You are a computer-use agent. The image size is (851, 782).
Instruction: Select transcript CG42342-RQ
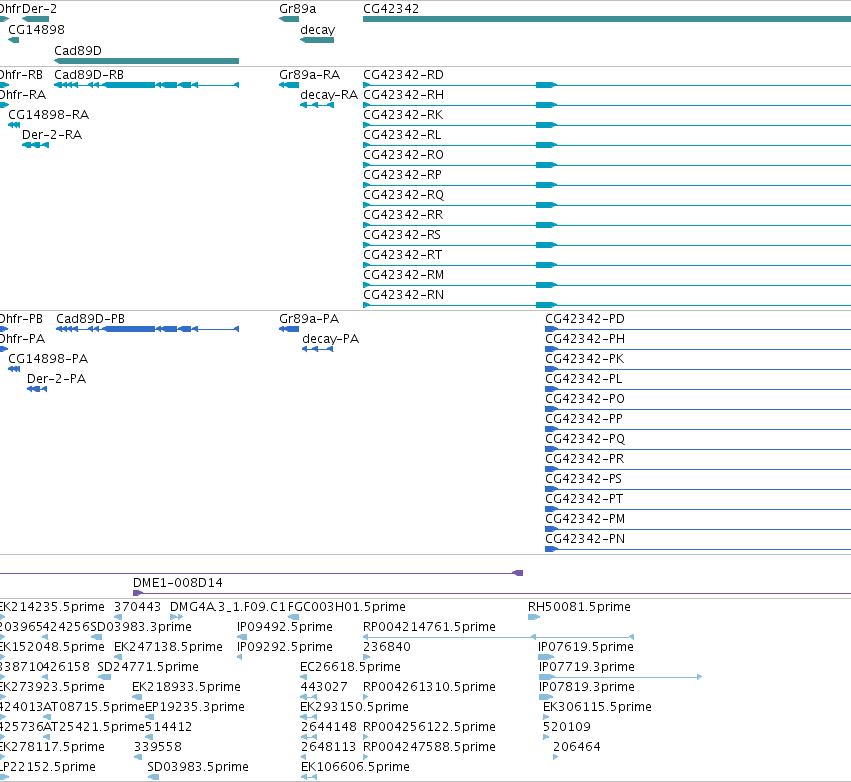pyautogui.click(x=403, y=195)
